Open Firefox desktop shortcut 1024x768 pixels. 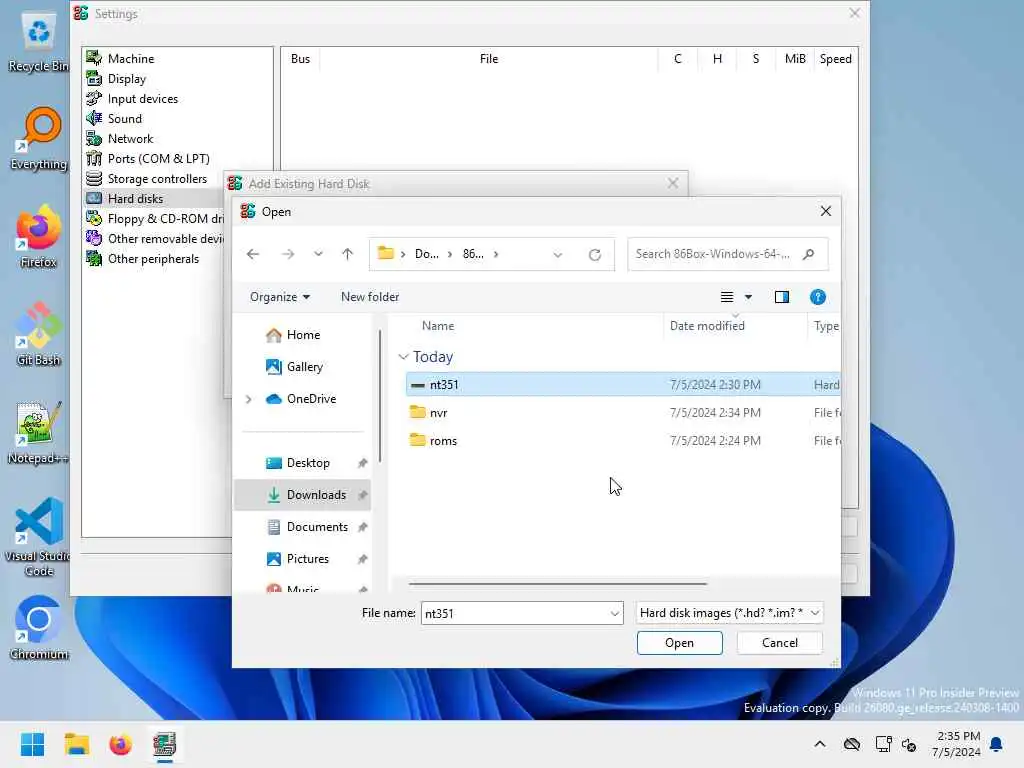click(39, 236)
